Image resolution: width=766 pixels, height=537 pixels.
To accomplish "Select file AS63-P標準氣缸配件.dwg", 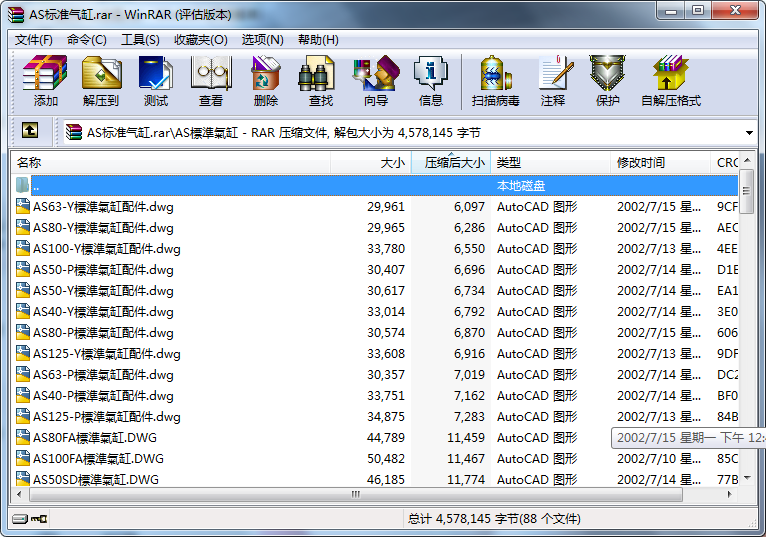I will point(103,375).
